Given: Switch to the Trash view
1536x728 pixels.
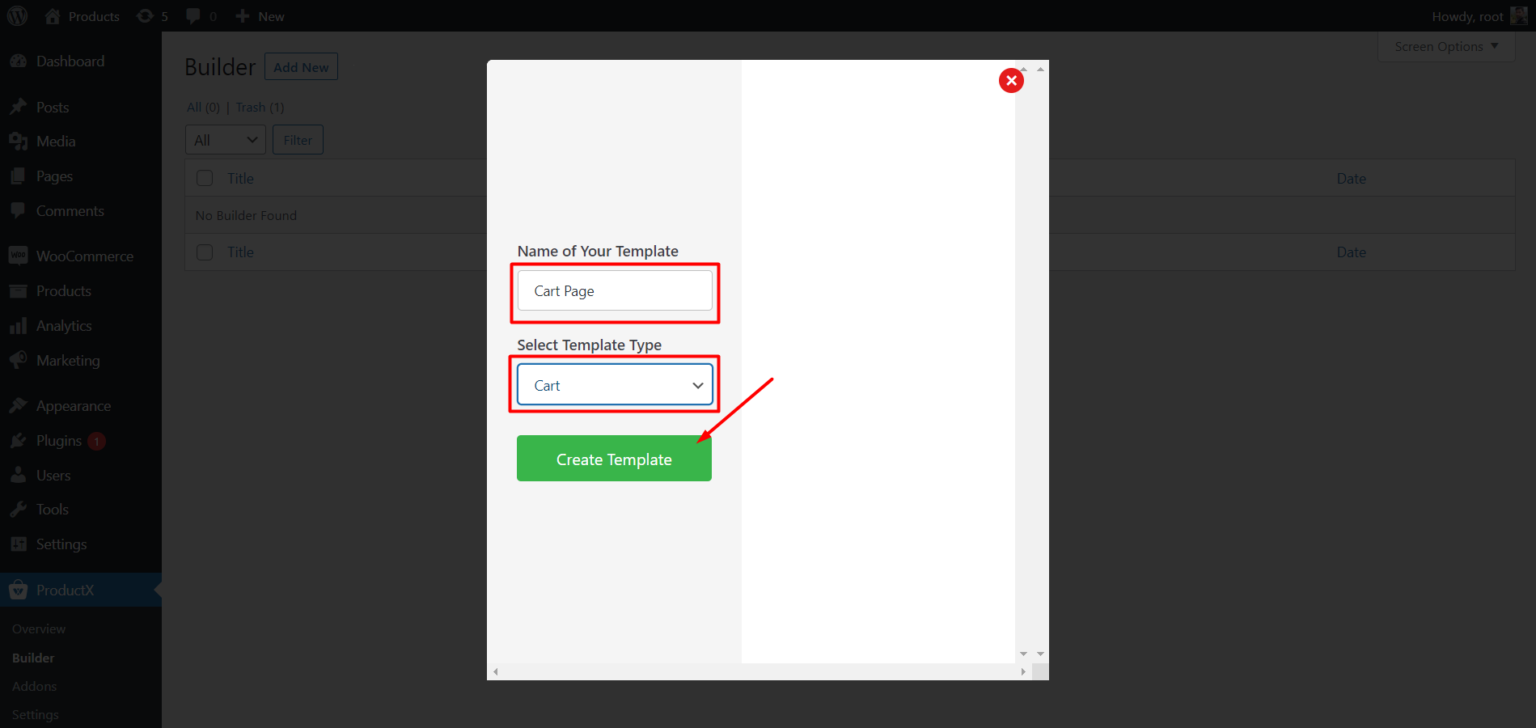Looking at the screenshot, I should click(x=250, y=107).
